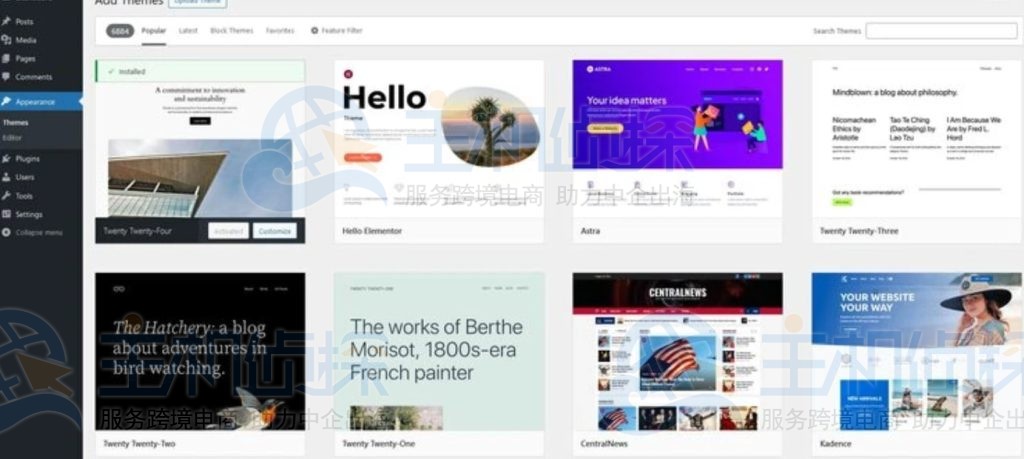
Task: Open the Astra theme thumbnail
Action: [x=677, y=139]
